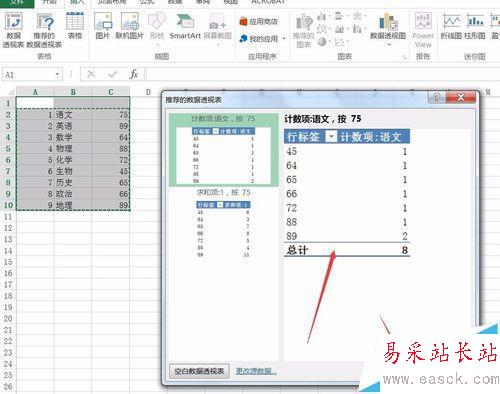
Task: Select row 15 header
Action: click(8, 262)
